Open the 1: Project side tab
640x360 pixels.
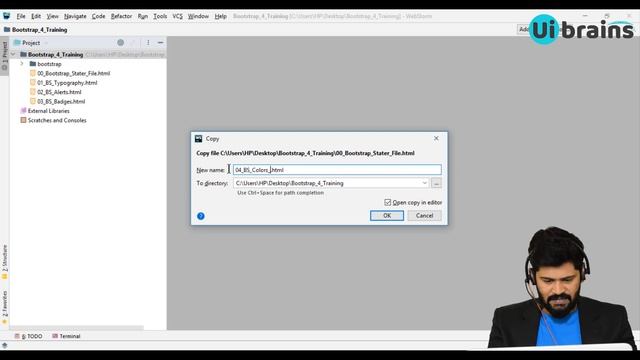click(4, 56)
